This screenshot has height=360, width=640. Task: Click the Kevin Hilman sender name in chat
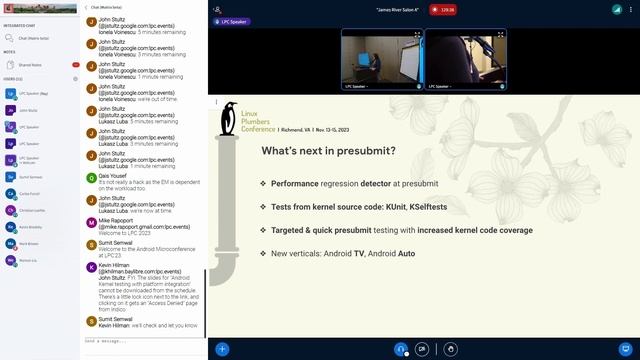114,265
